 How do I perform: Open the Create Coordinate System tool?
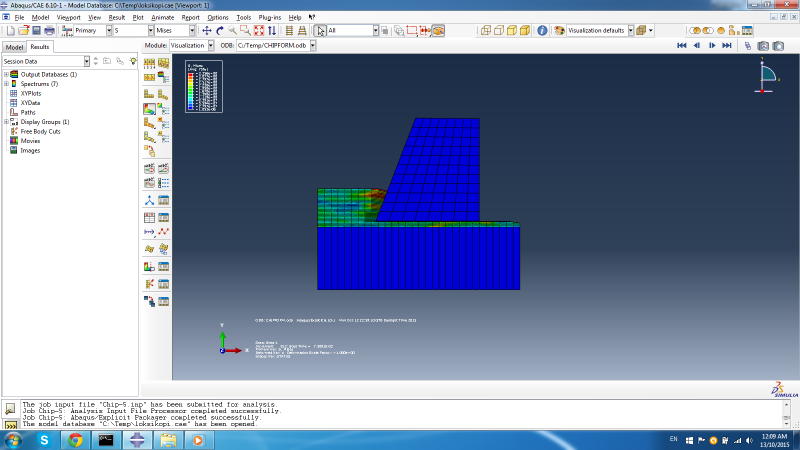pyautogui.click(x=149, y=201)
